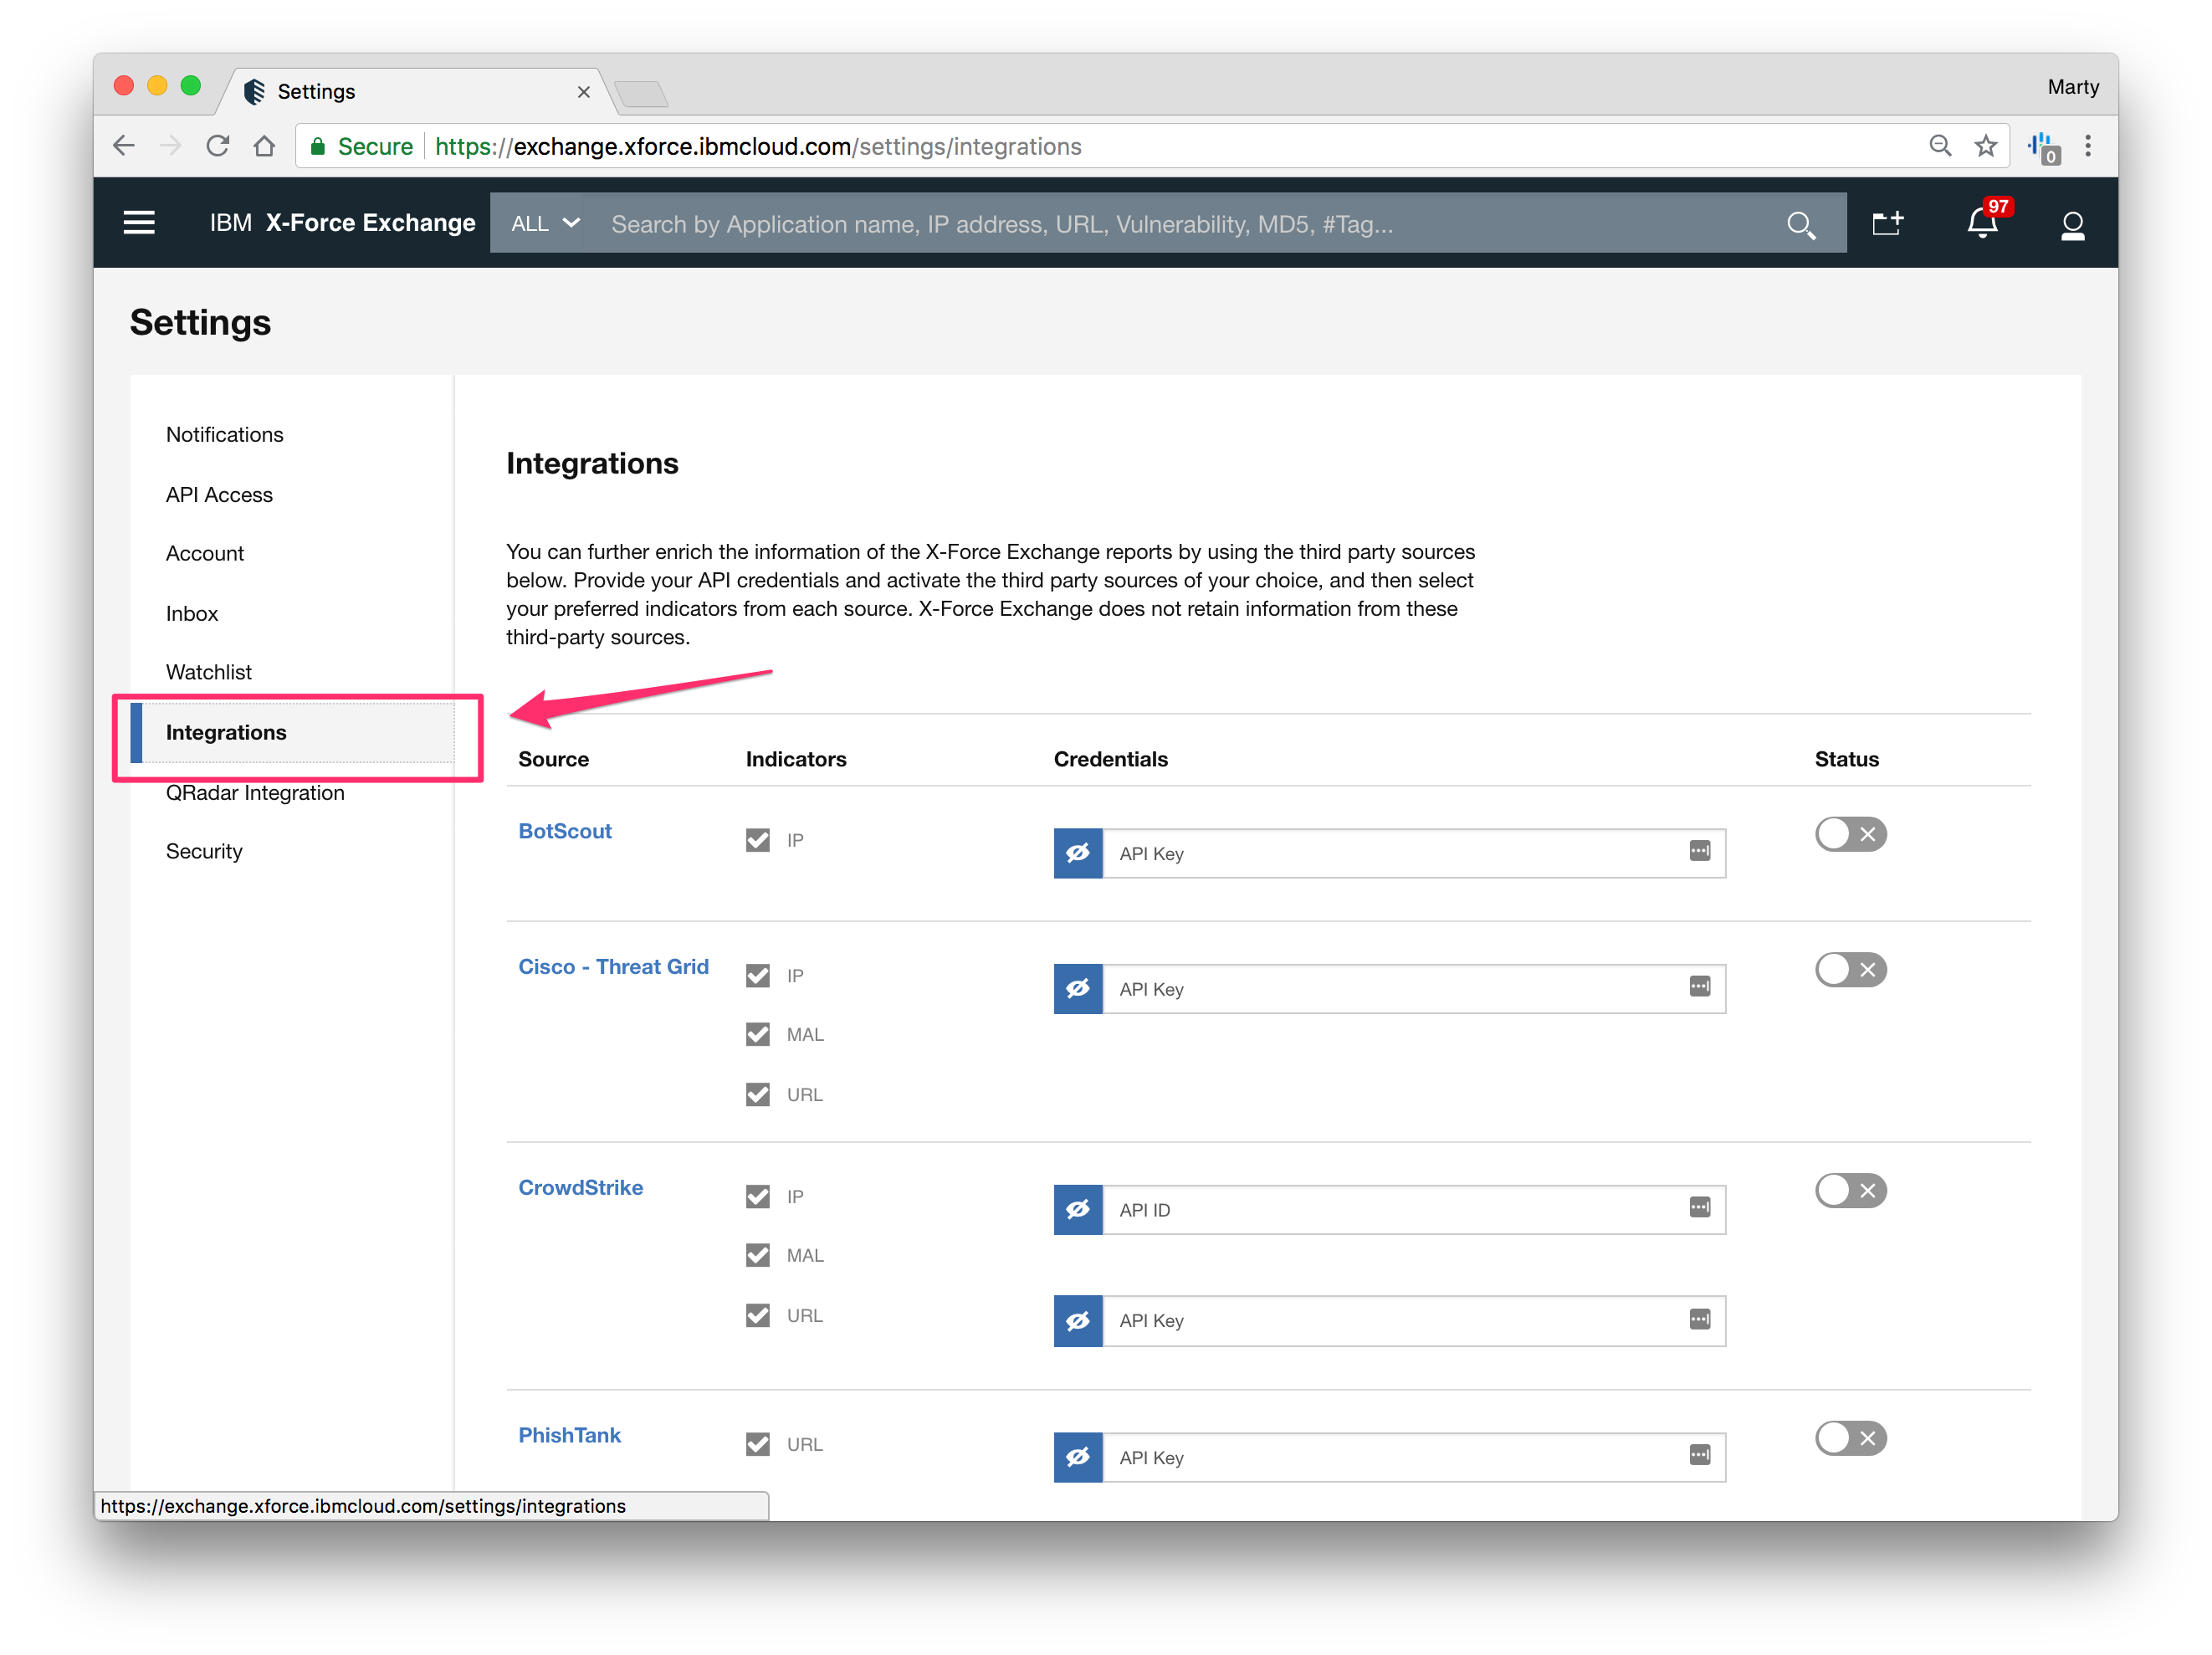Expand the ALL search filter dropdown

click(545, 224)
